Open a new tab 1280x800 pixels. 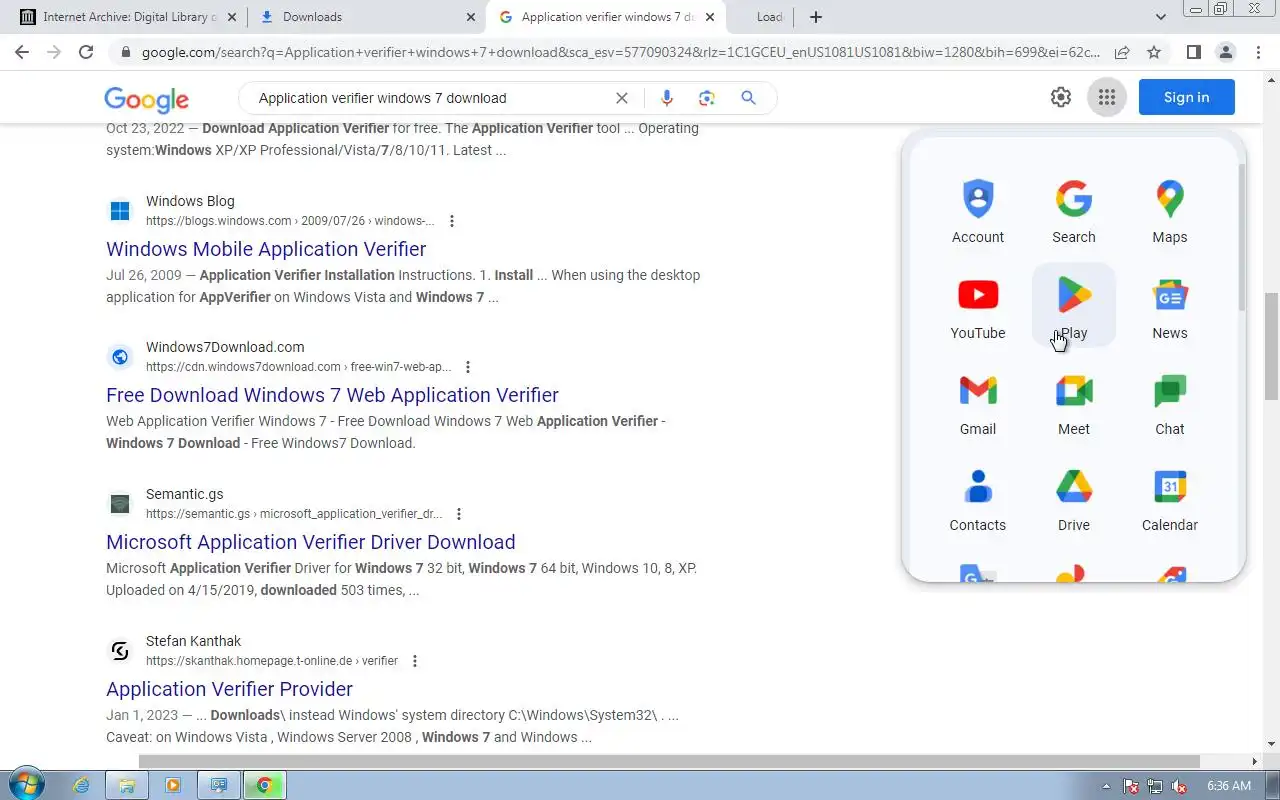(816, 17)
